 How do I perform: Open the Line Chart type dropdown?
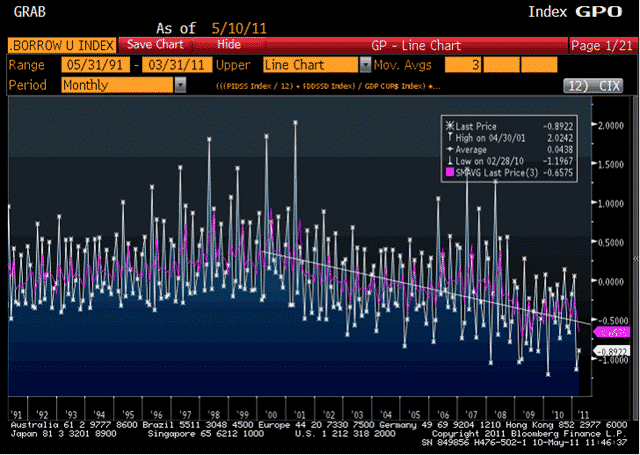pyautogui.click(x=364, y=65)
